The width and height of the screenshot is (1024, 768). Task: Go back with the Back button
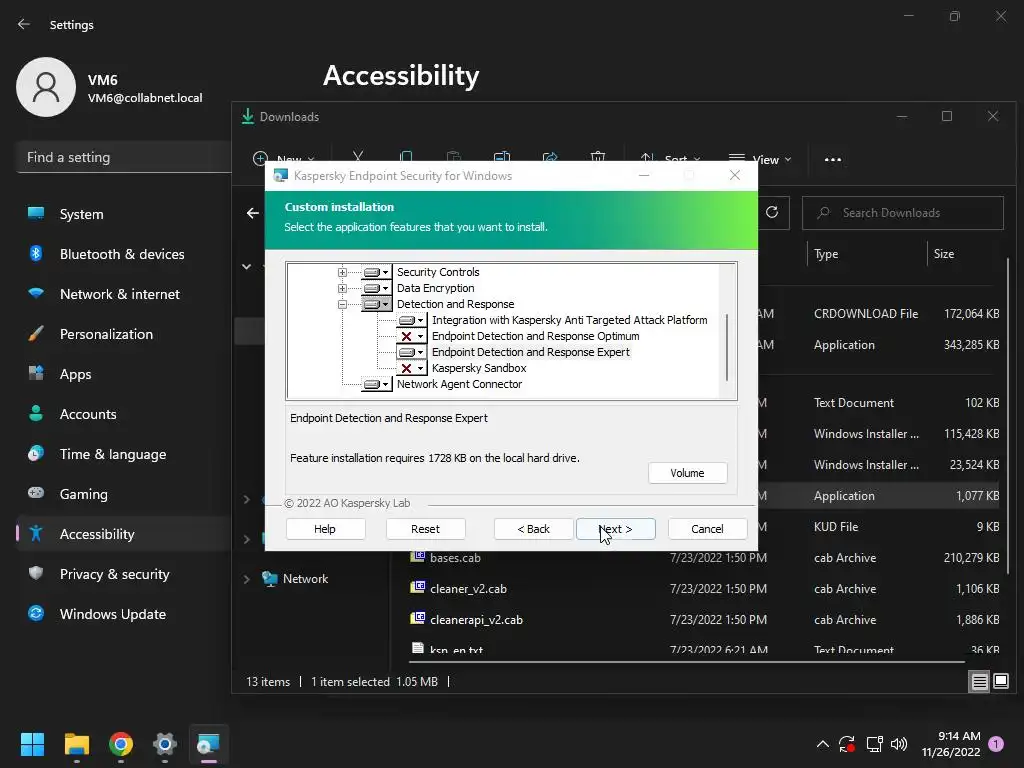pyautogui.click(x=534, y=529)
